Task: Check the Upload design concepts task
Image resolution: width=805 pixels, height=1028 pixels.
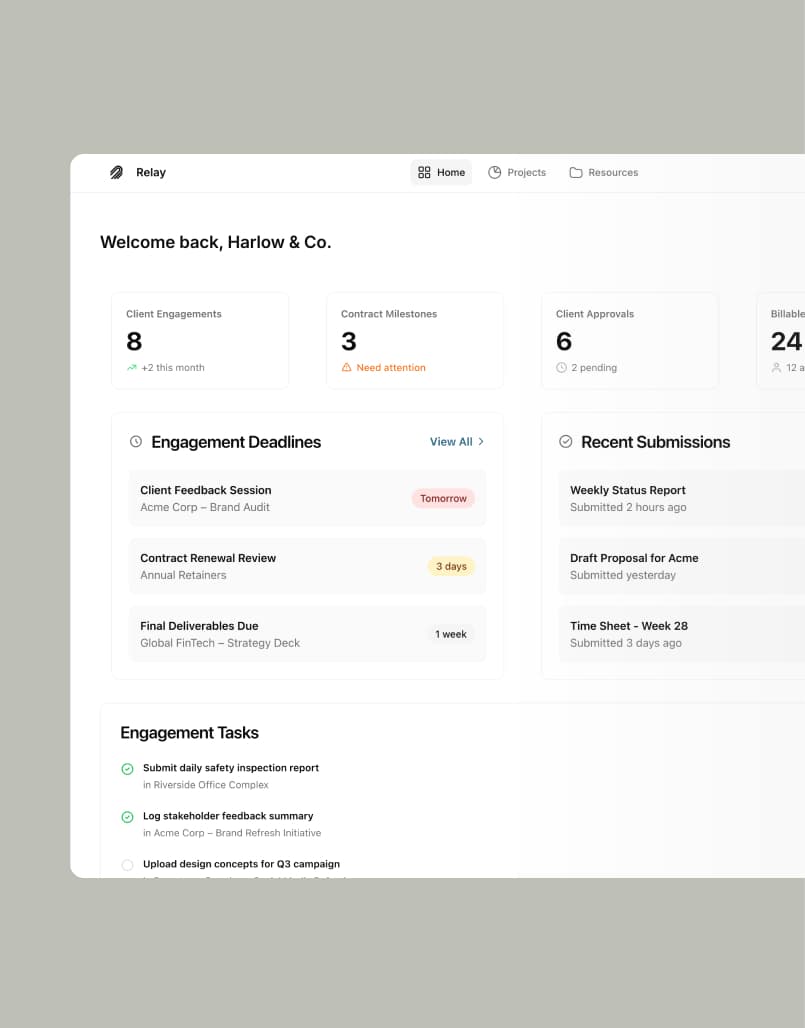Action: pos(127,865)
